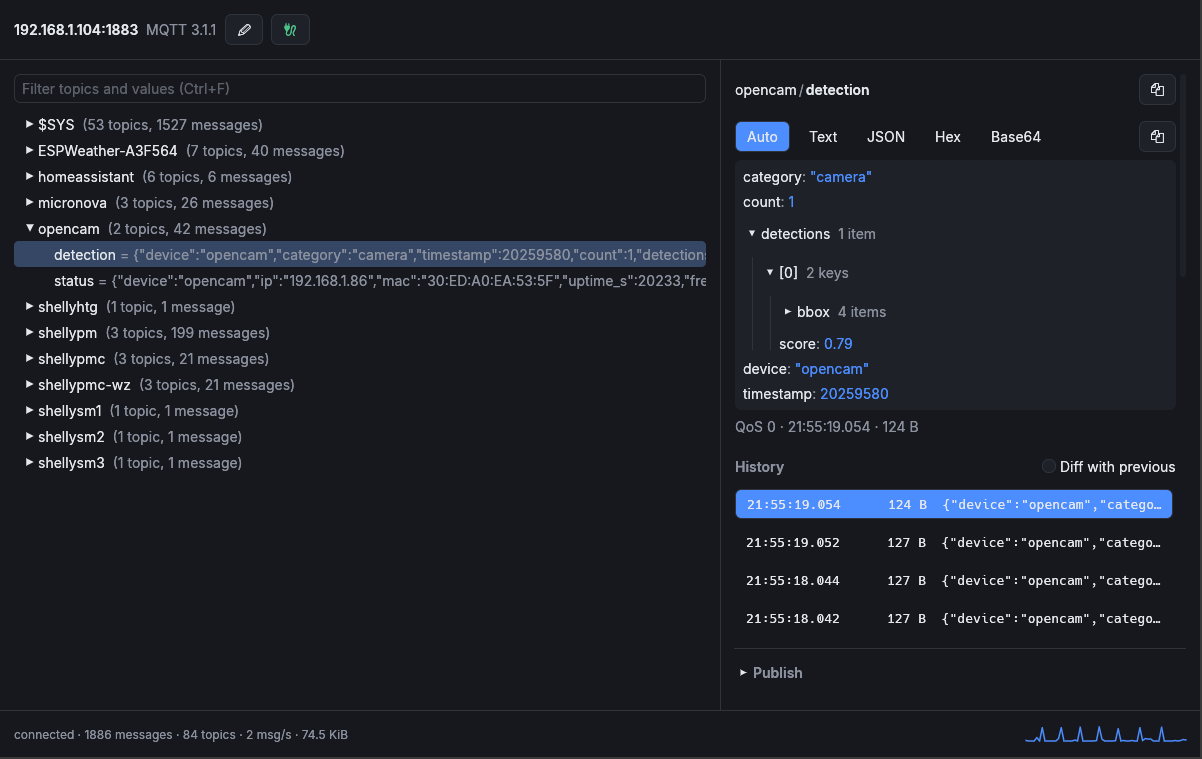The height and width of the screenshot is (759, 1202).
Task: Select the detection topic row
Action: pos(360,255)
